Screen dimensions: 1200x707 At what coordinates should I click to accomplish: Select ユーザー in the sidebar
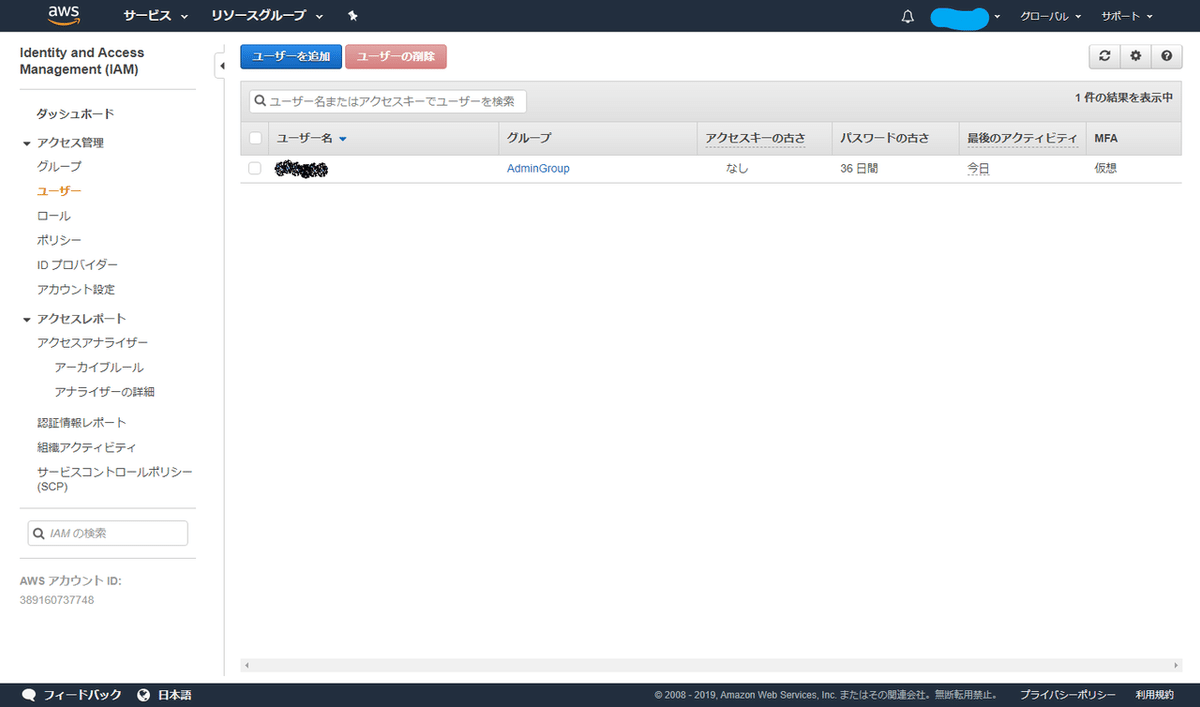pos(59,191)
